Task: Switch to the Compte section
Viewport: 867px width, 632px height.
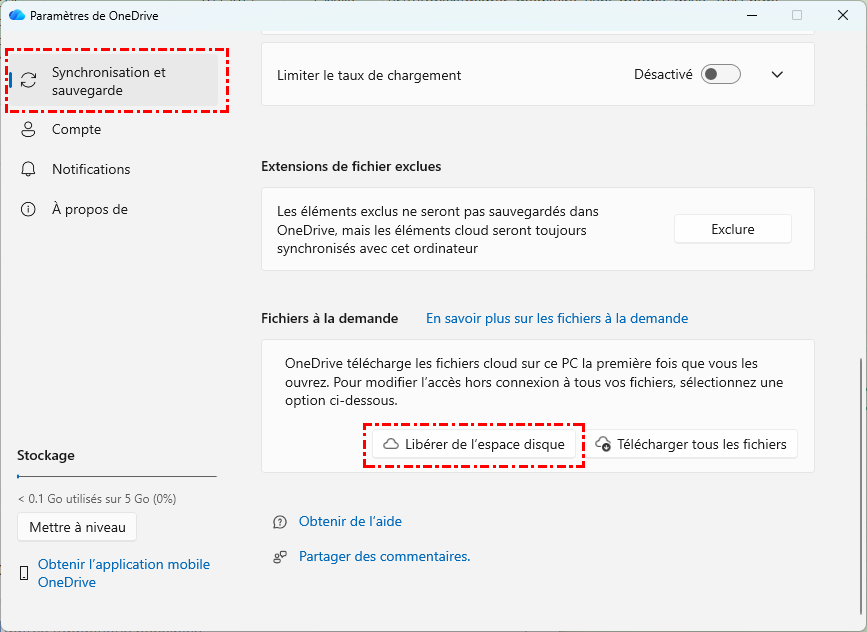Action: pyautogui.click(x=114, y=129)
